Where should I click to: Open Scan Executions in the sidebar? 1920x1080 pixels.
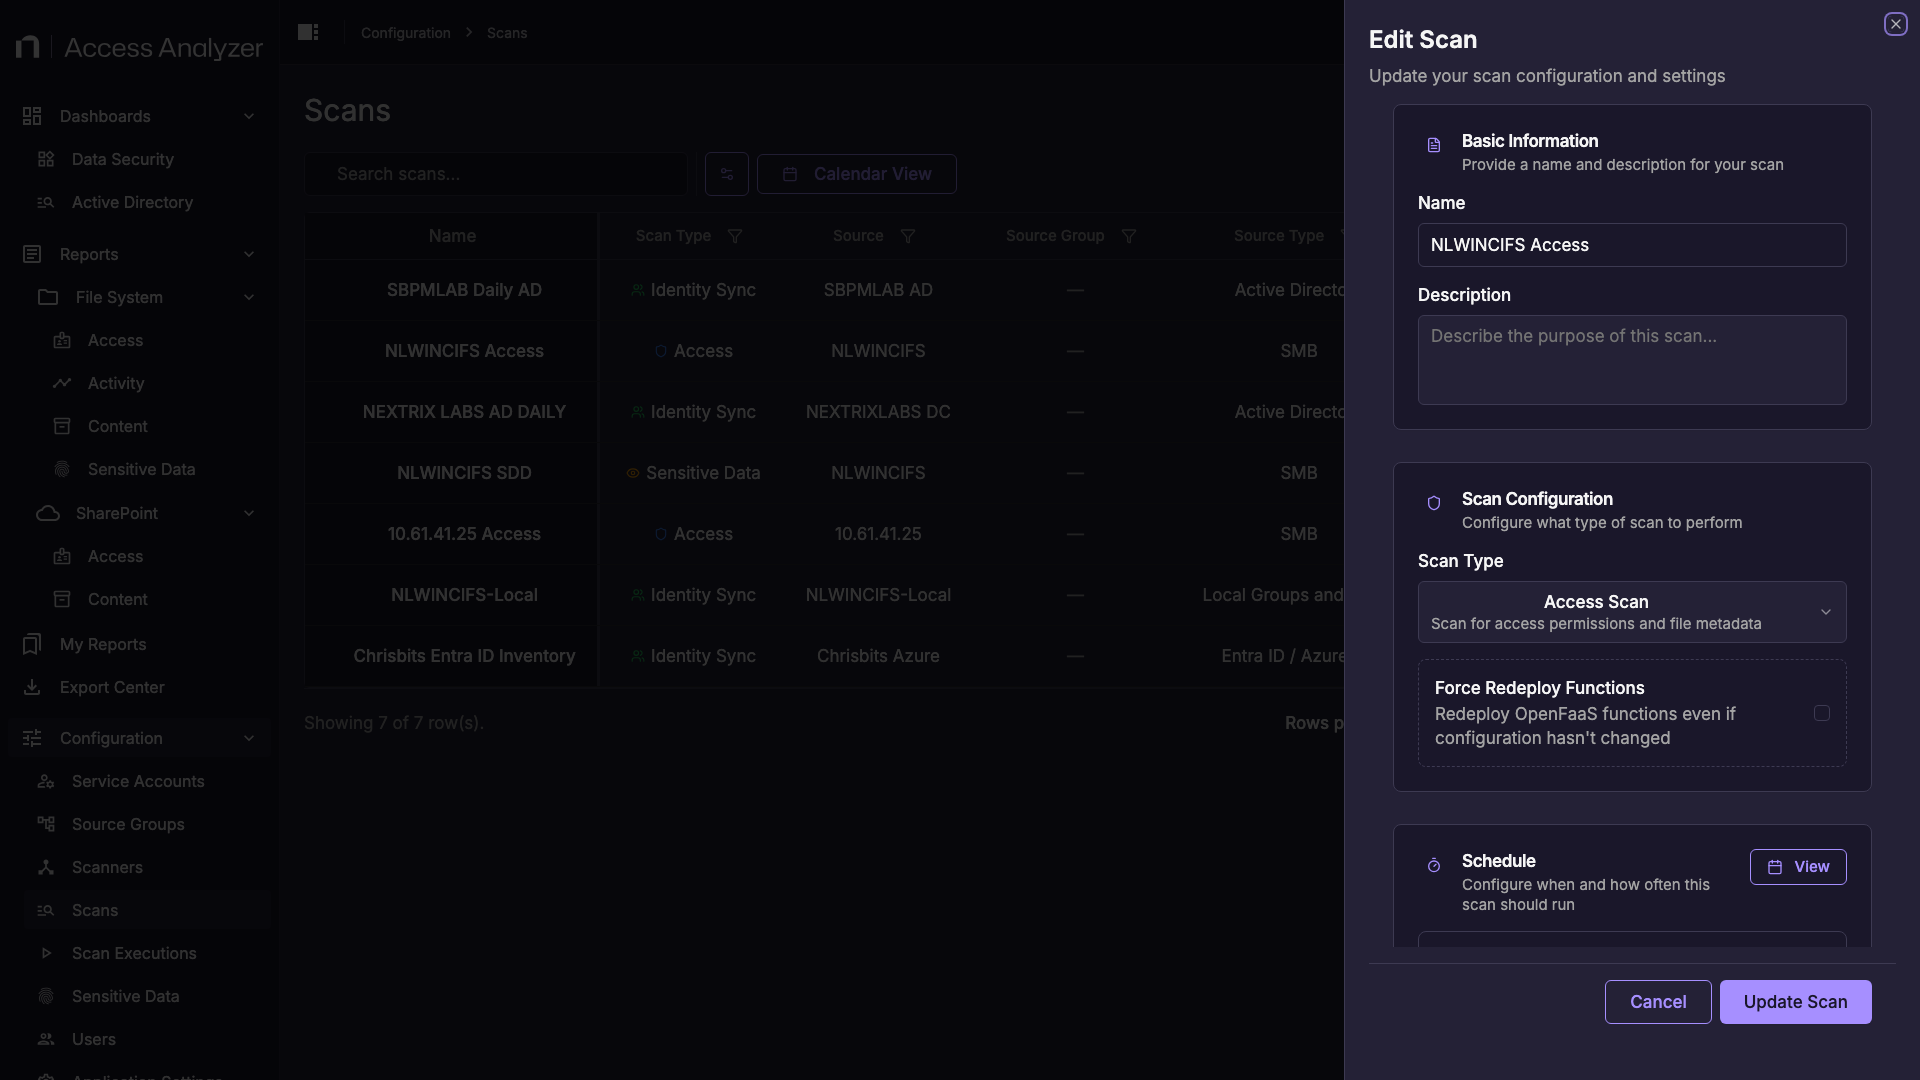point(134,953)
